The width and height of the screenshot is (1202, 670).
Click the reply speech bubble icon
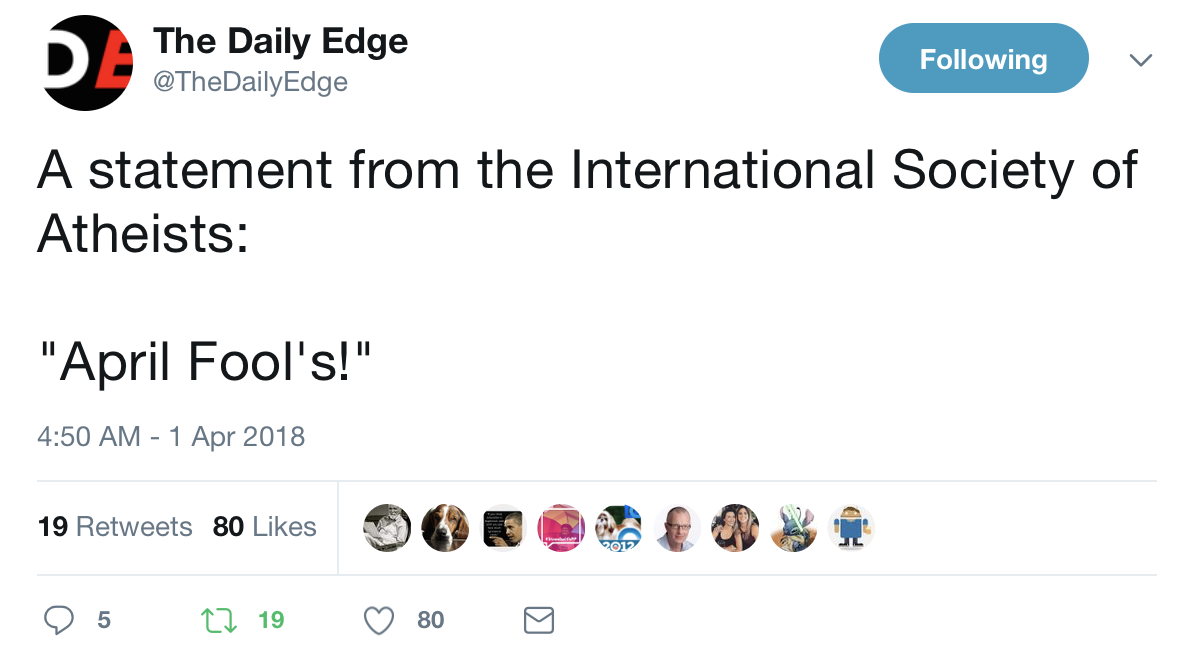(60, 620)
